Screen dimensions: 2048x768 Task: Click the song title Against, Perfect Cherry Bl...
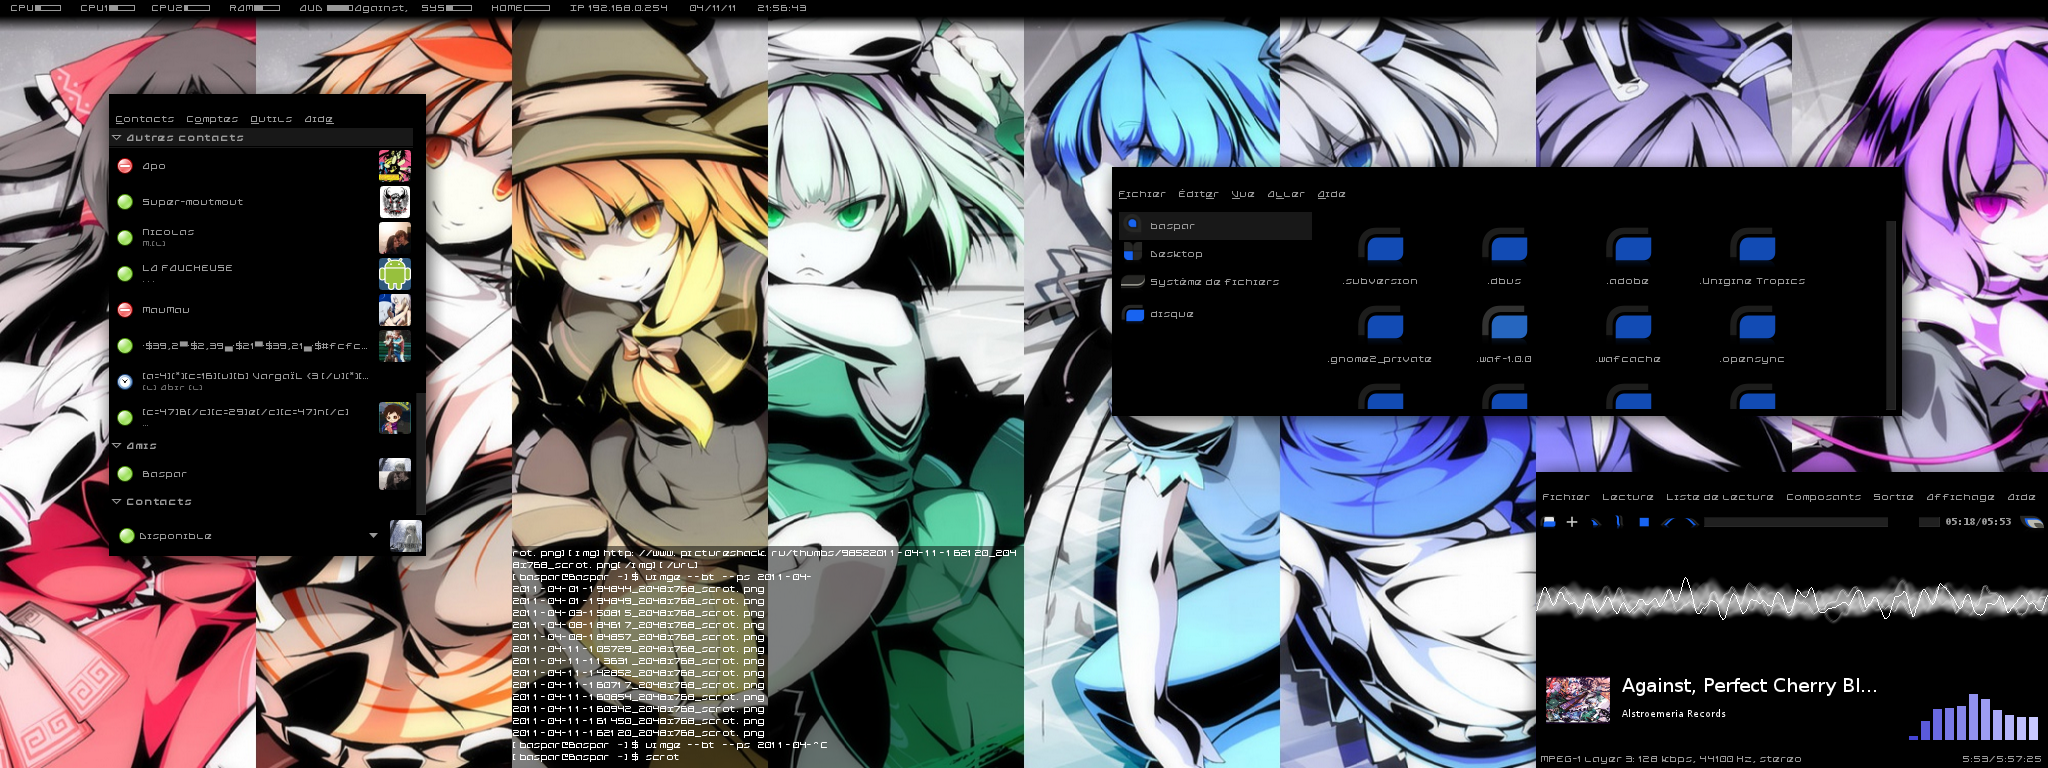point(1750,686)
